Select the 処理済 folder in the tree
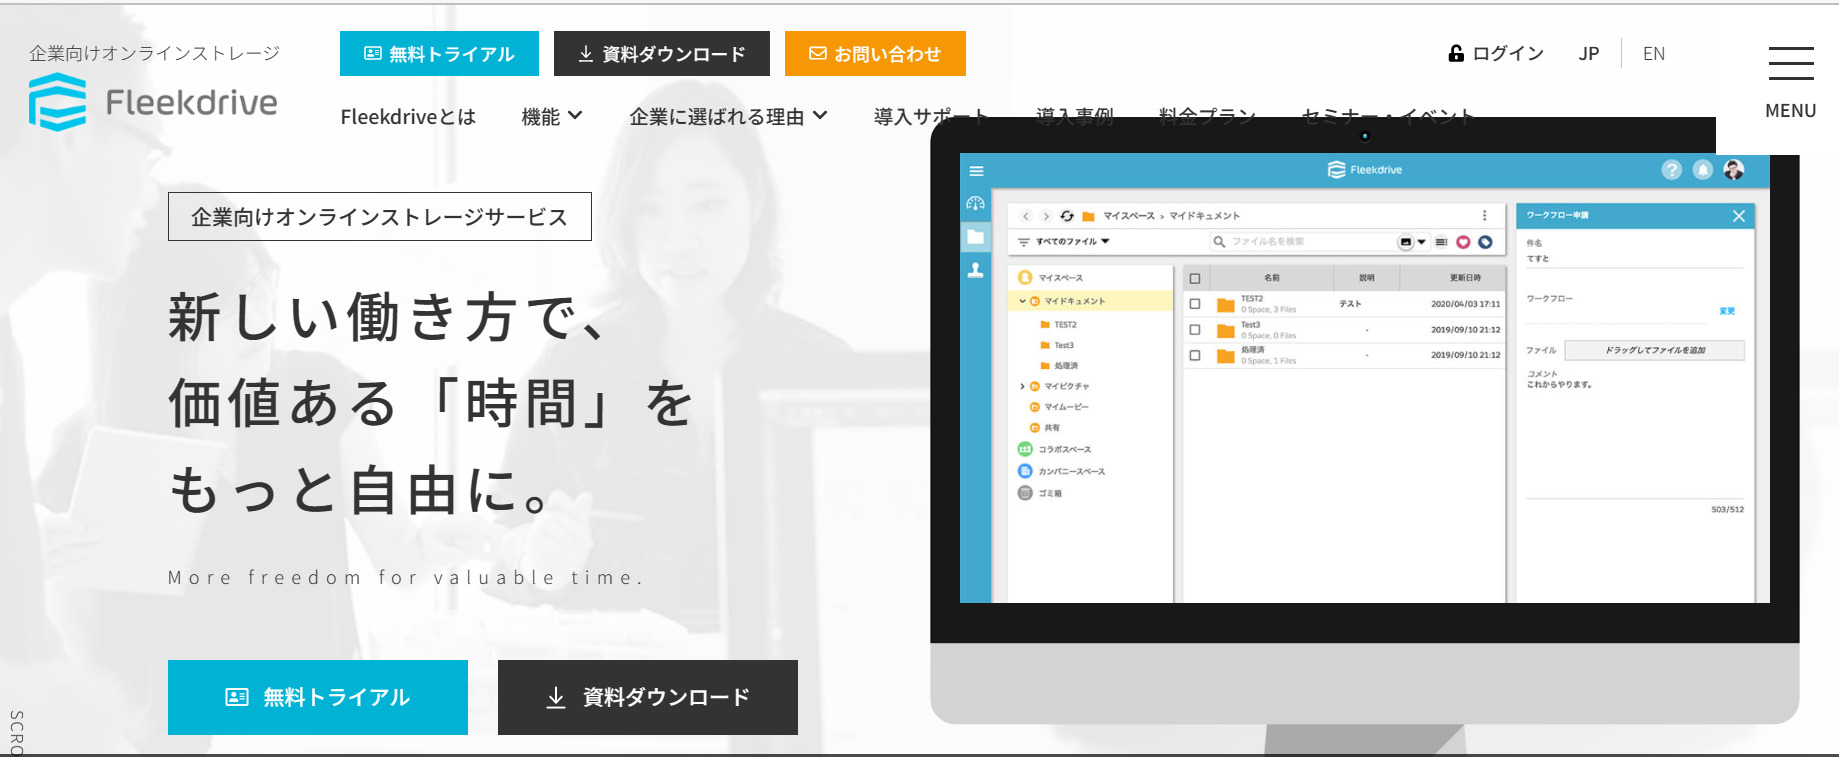Viewport: 1839px width, 757px height. point(1060,366)
